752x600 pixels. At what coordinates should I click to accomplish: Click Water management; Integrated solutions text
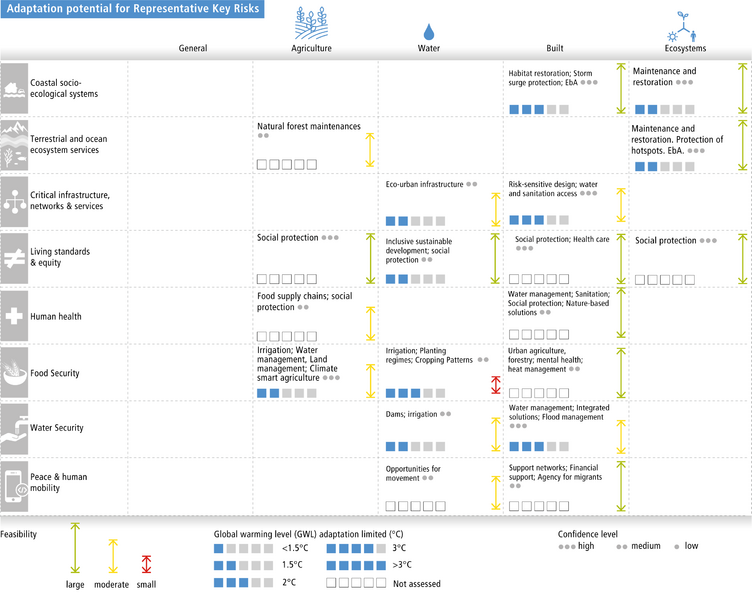[559, 412]
